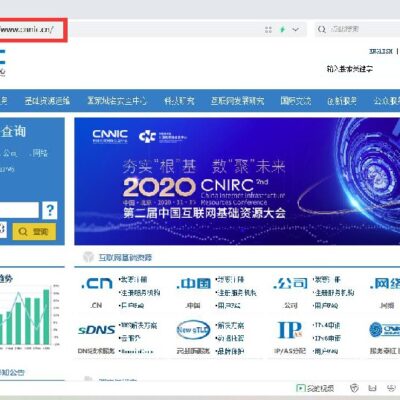
Task: Click the .中国 domain logo
Action: click(x=194, y=284)
